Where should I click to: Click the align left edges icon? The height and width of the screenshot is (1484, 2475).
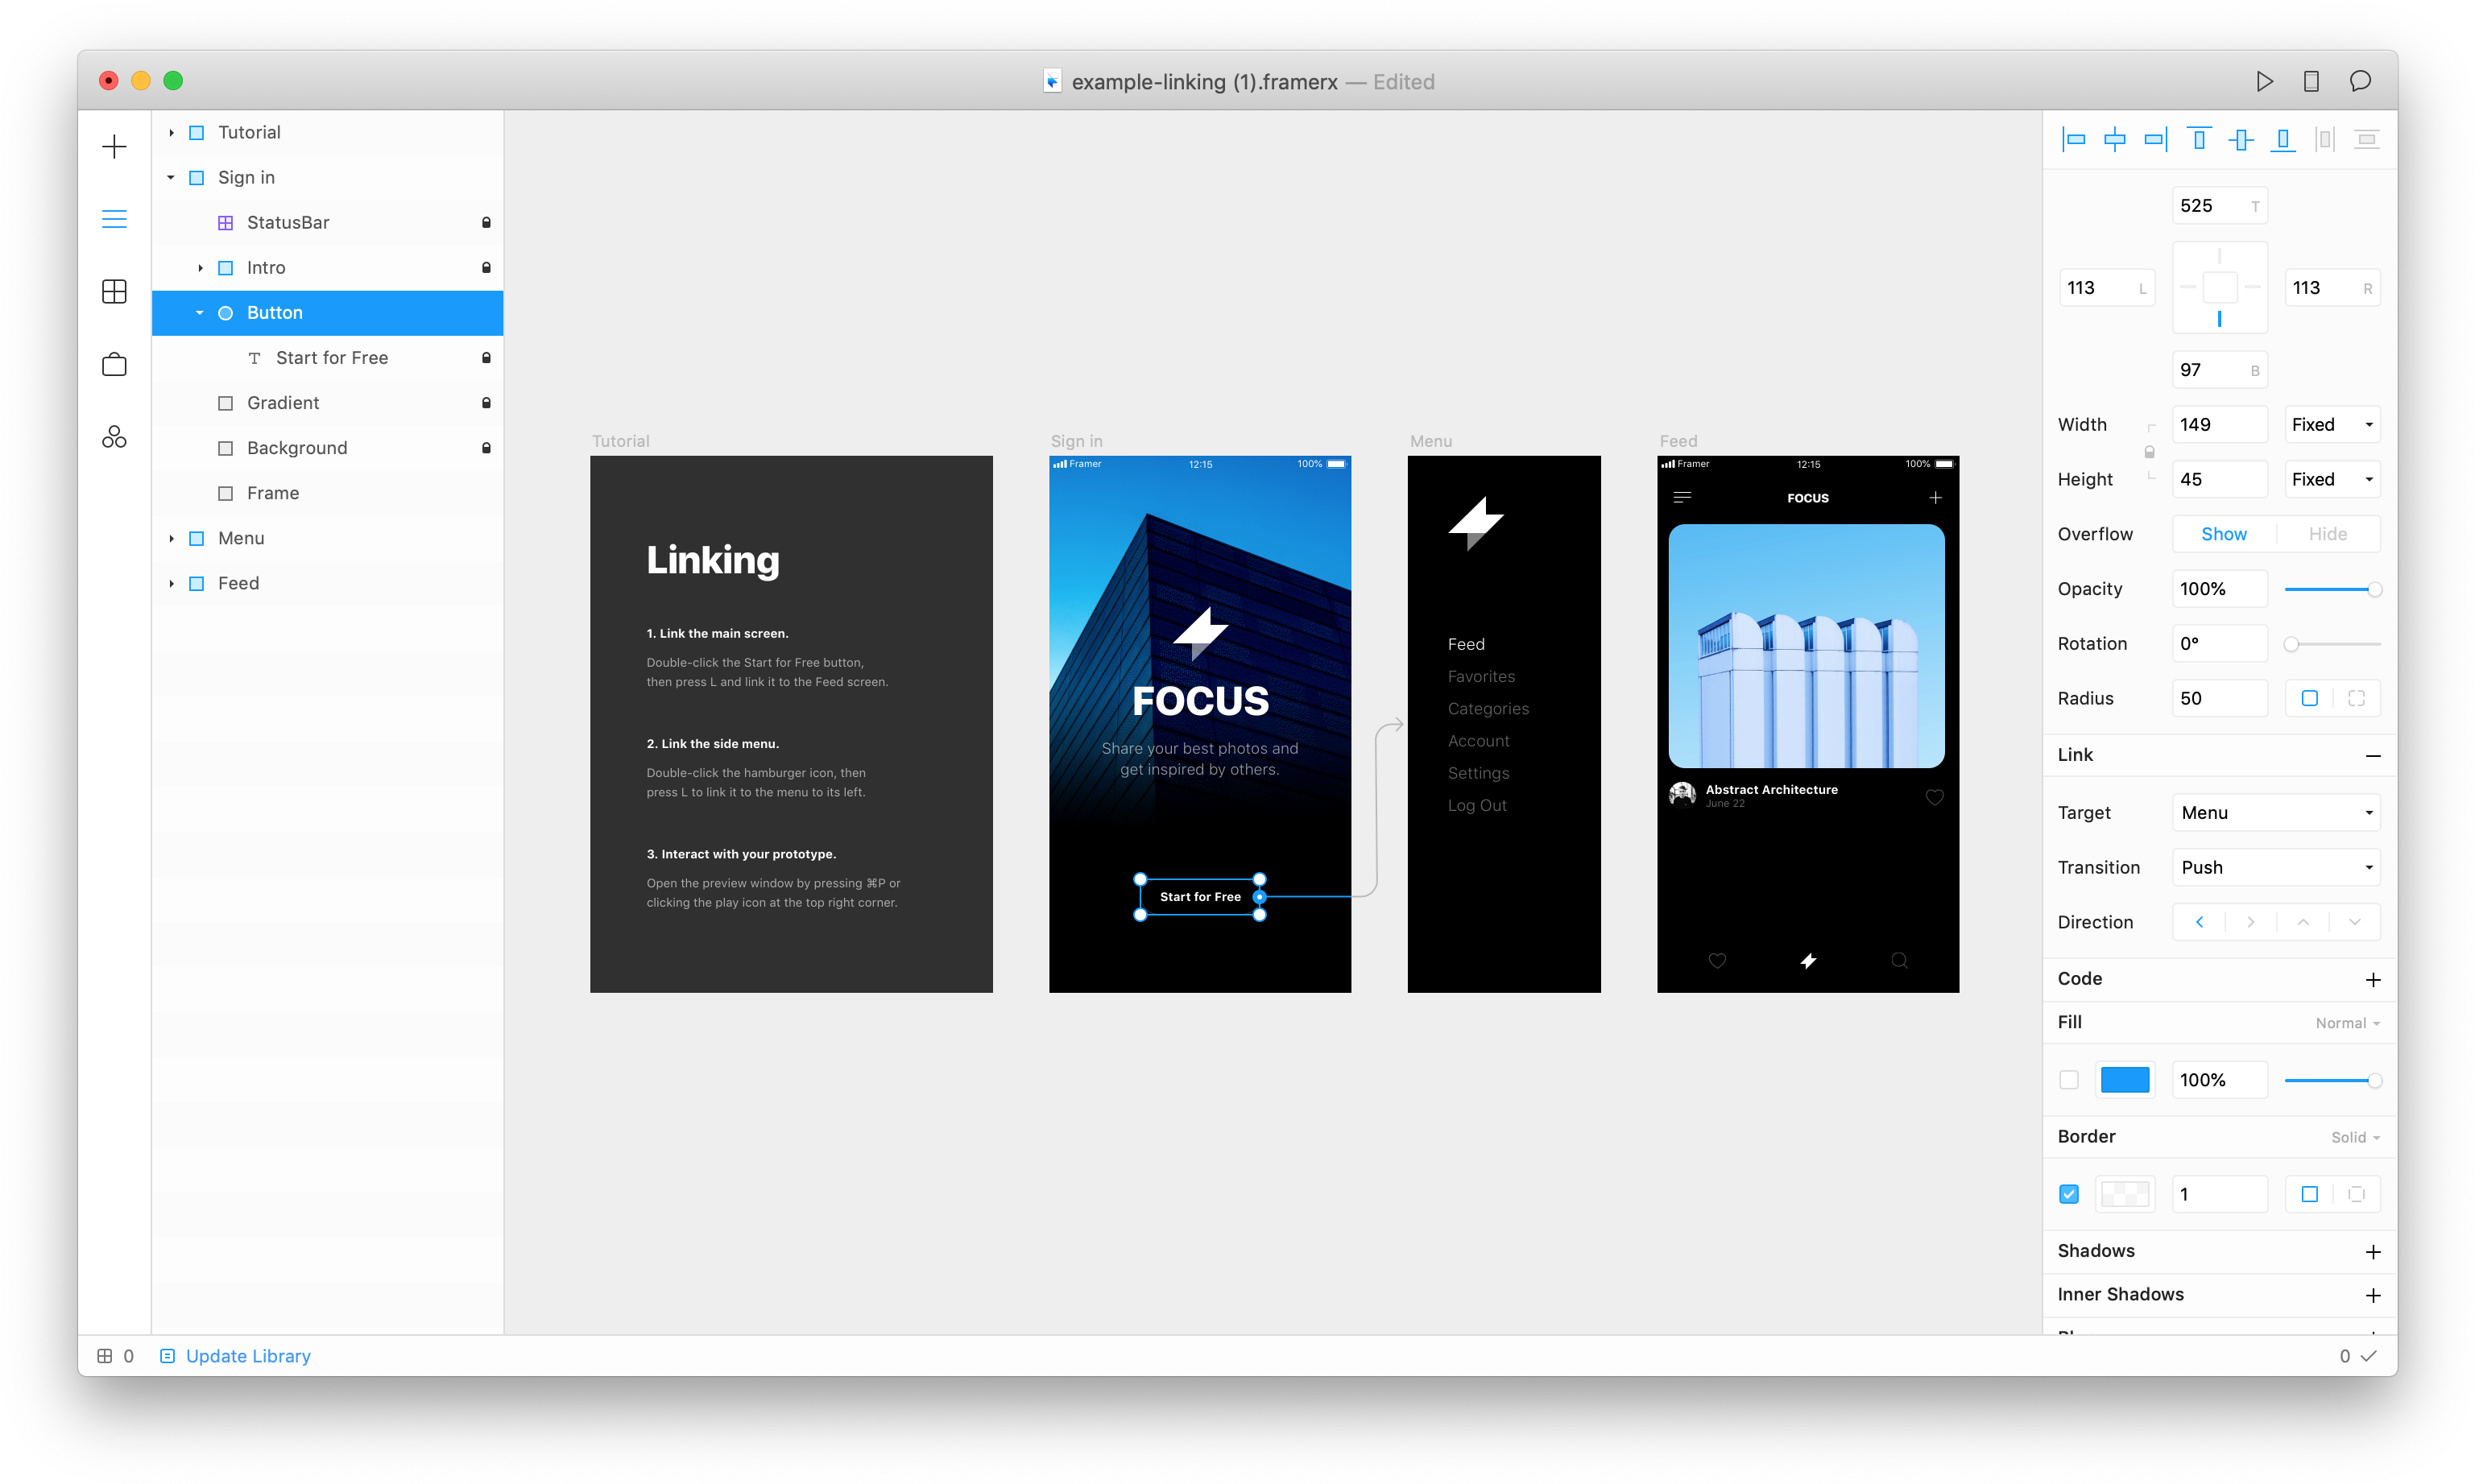2073,140
